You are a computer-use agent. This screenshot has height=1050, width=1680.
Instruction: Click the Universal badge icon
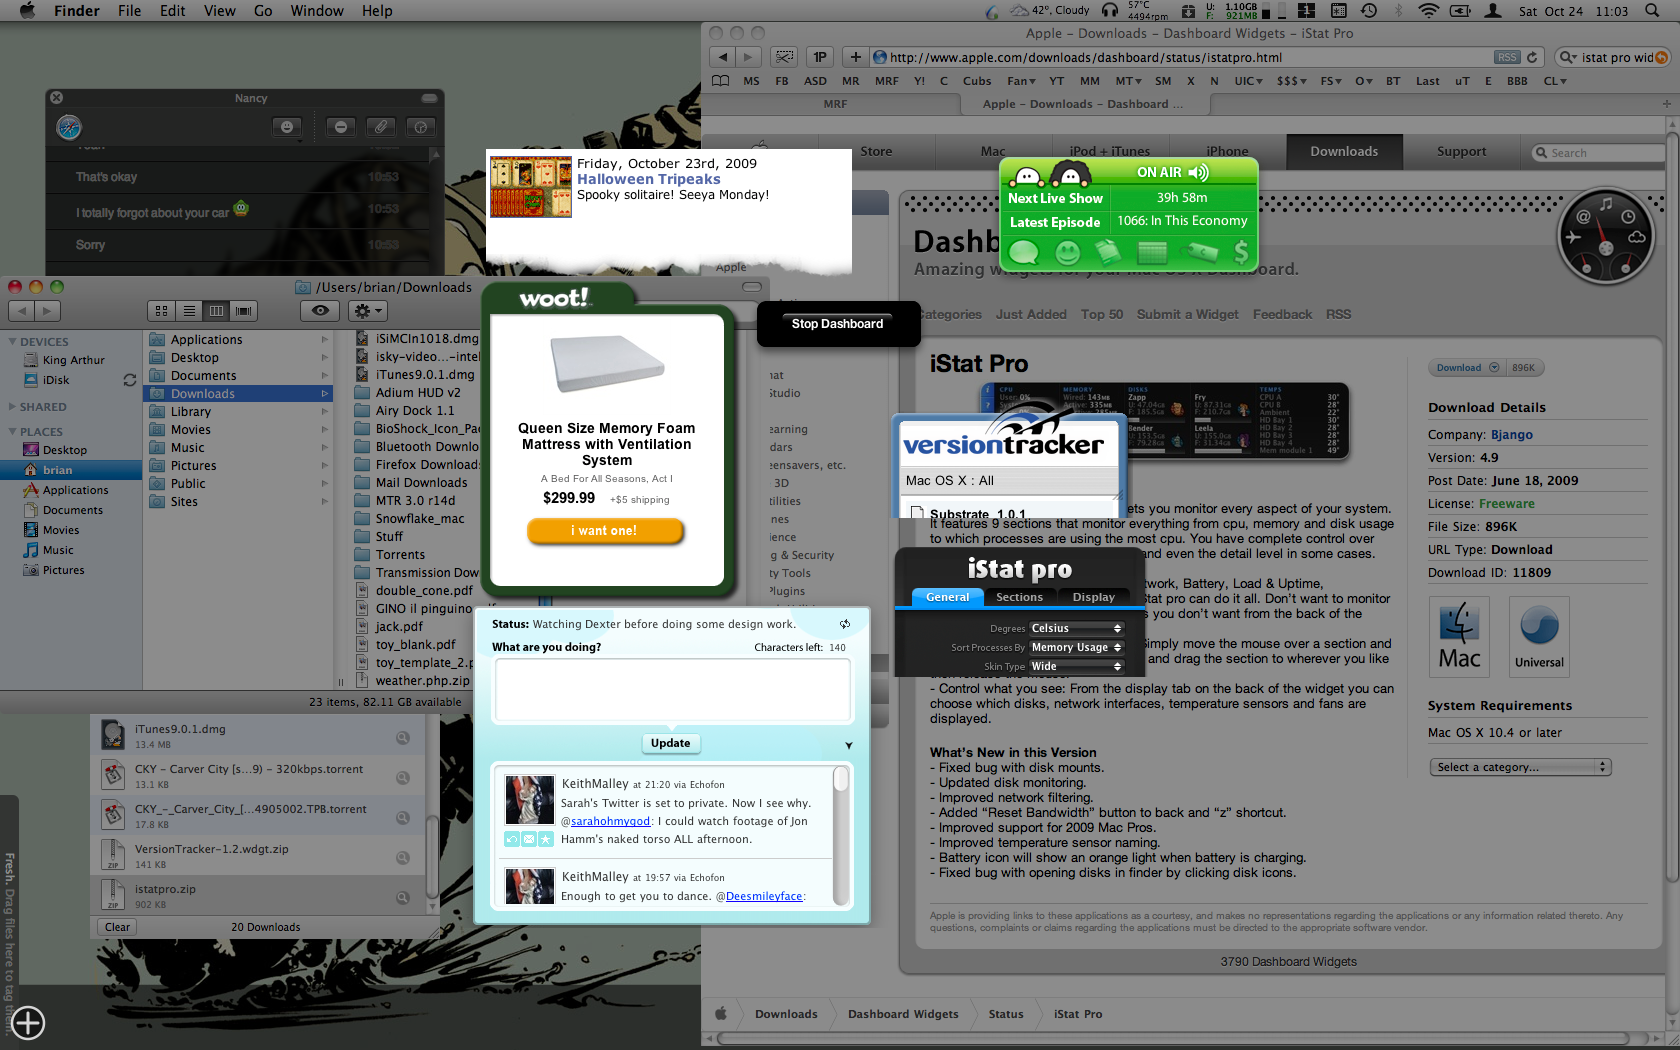pyautogui.click(x=1539, y=636)
